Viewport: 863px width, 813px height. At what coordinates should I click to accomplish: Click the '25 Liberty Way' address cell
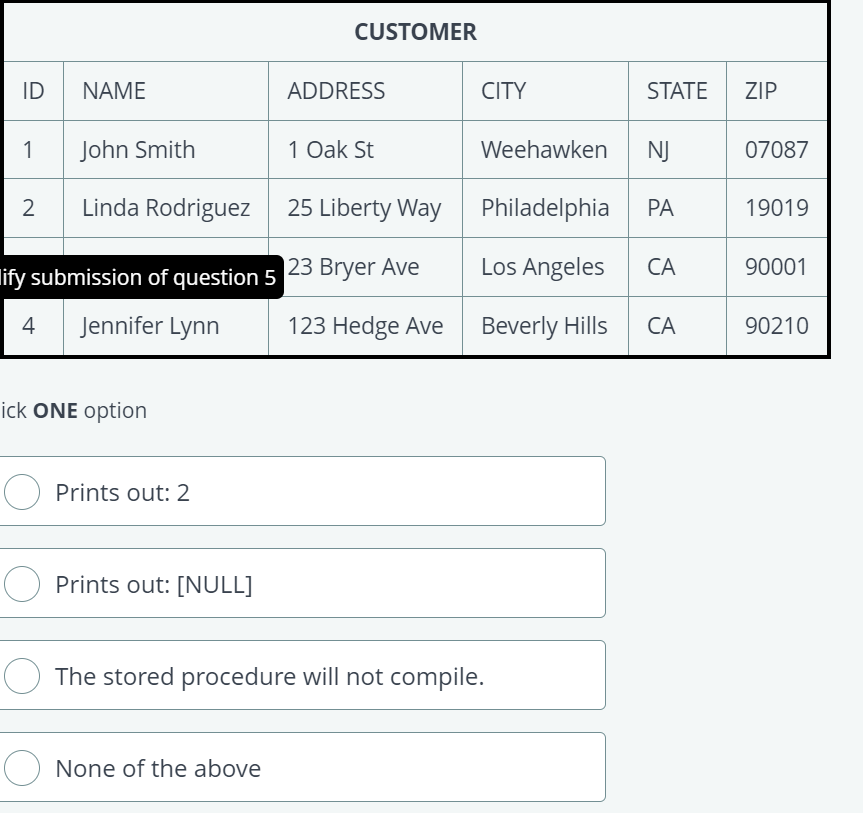click(x=365, y=208)
